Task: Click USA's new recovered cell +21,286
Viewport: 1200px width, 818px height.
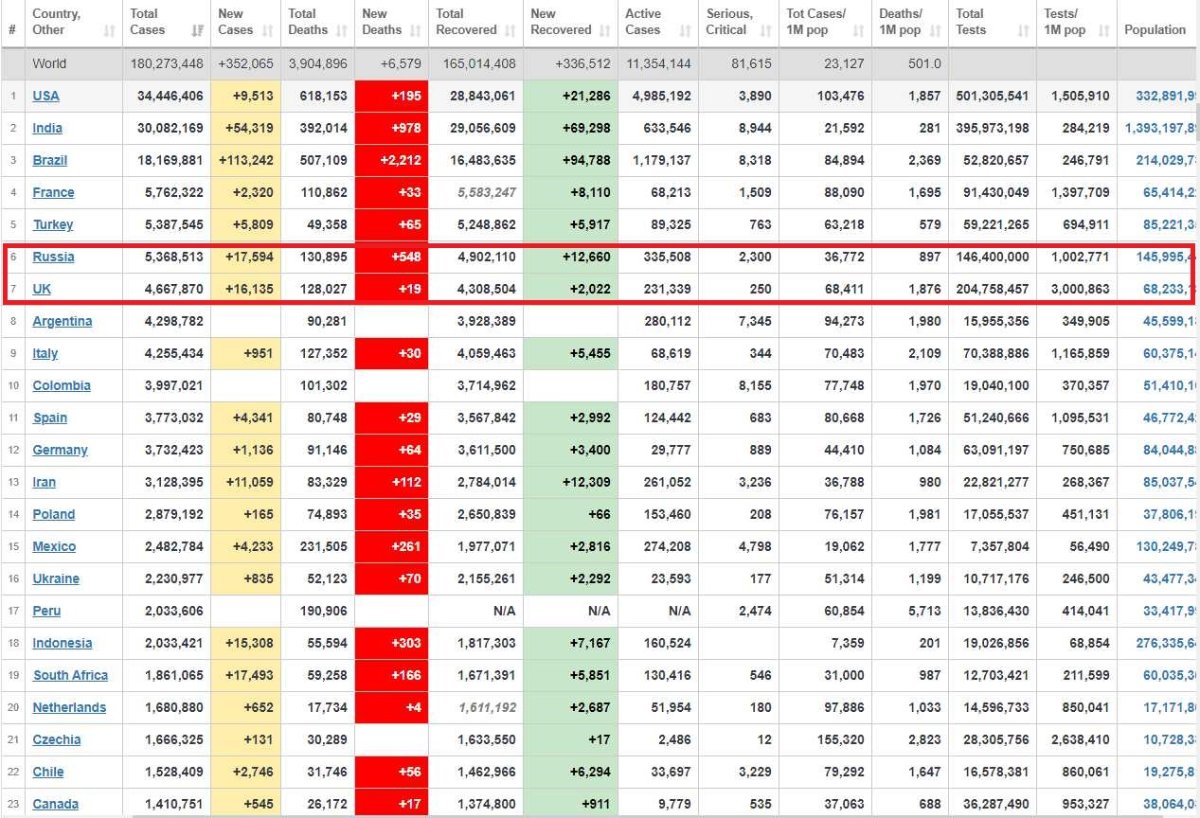Action: coord(570,96)
